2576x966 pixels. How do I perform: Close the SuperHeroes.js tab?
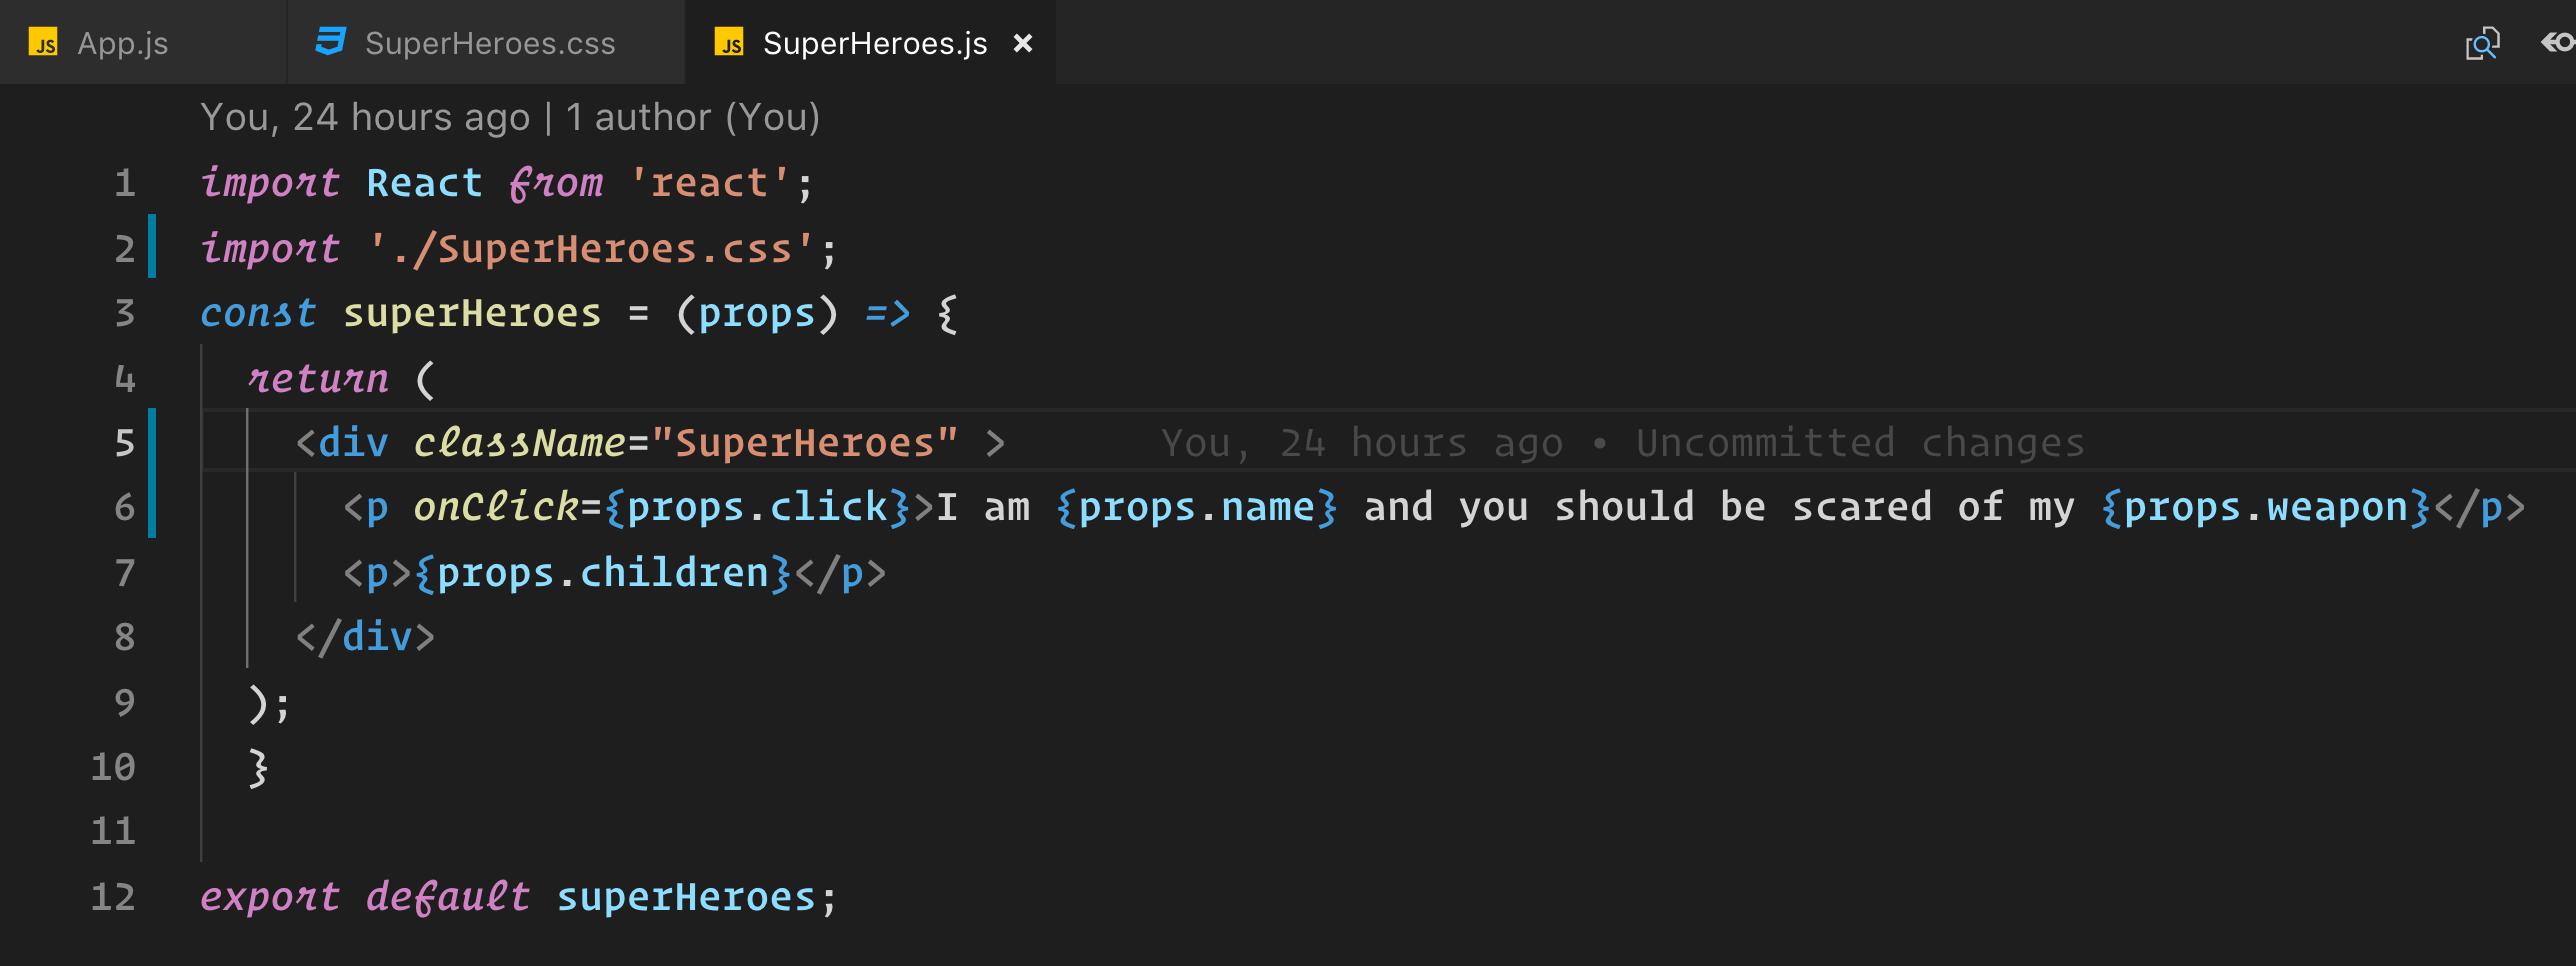(1022, 42)
